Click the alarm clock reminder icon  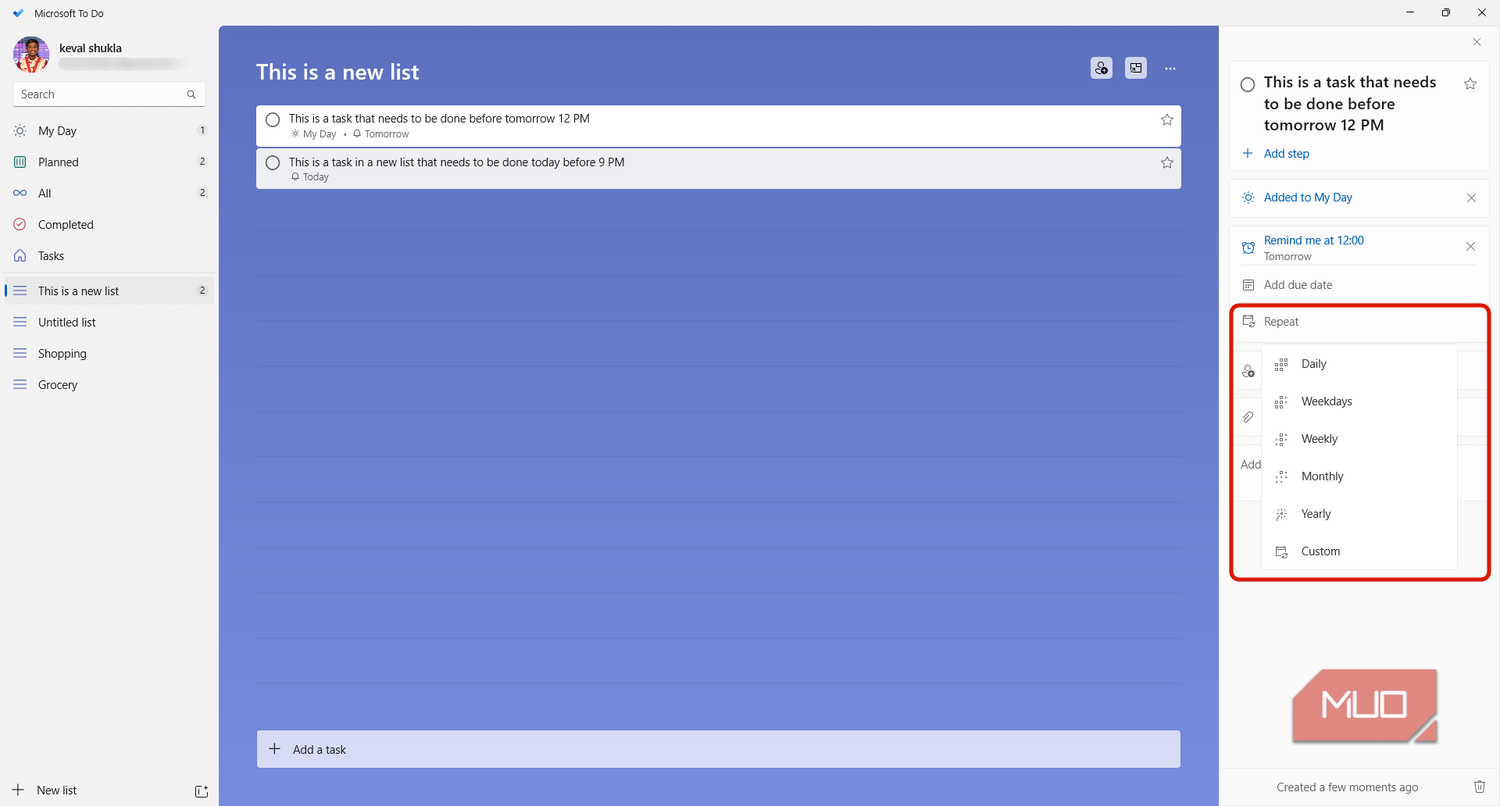click(x=1248, y=247)
